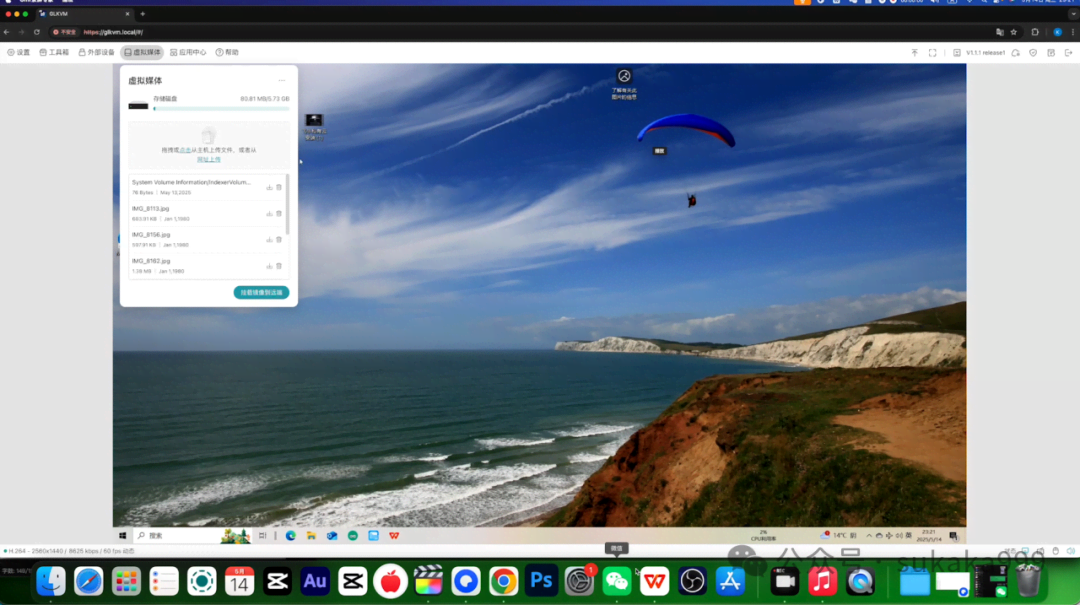
Task: Click the logout icon in the top bar
Action: tap(1068, 52)
